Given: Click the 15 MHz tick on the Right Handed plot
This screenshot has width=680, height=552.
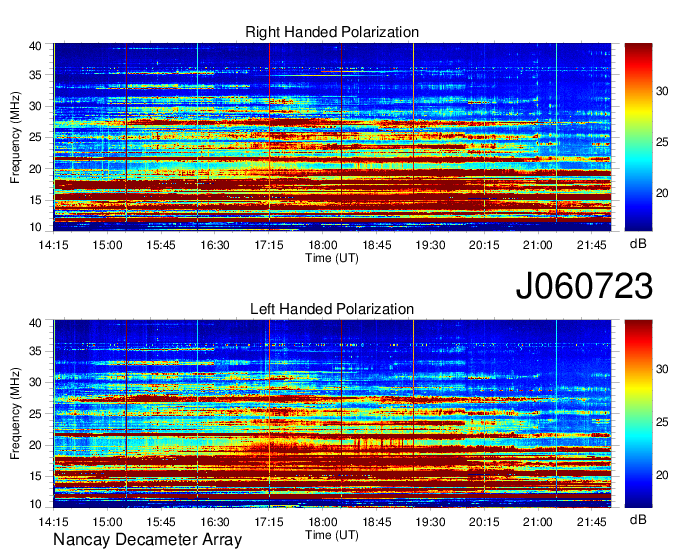Looking at the screenshot, I should [35, 200].
